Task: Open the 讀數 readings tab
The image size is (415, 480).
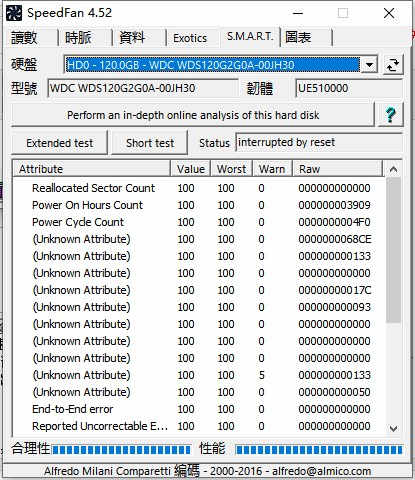Action: coord(24,37)
